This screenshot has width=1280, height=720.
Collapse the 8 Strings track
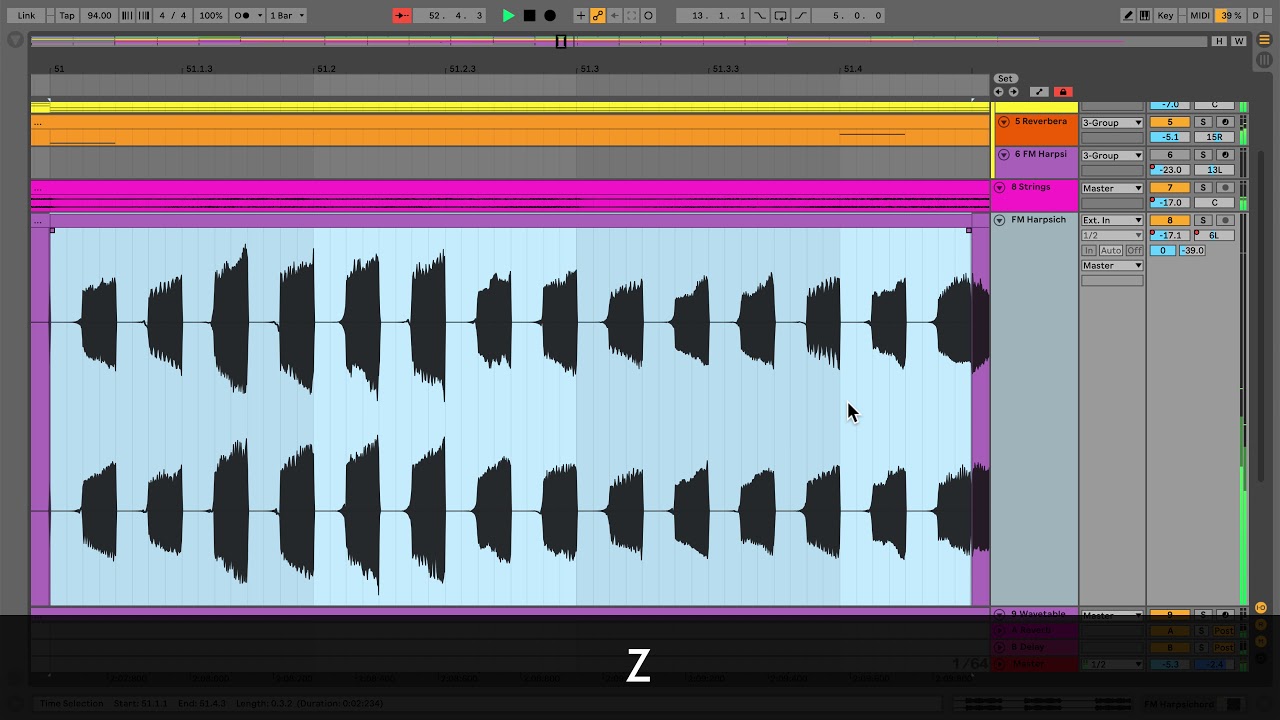point(999,187)
